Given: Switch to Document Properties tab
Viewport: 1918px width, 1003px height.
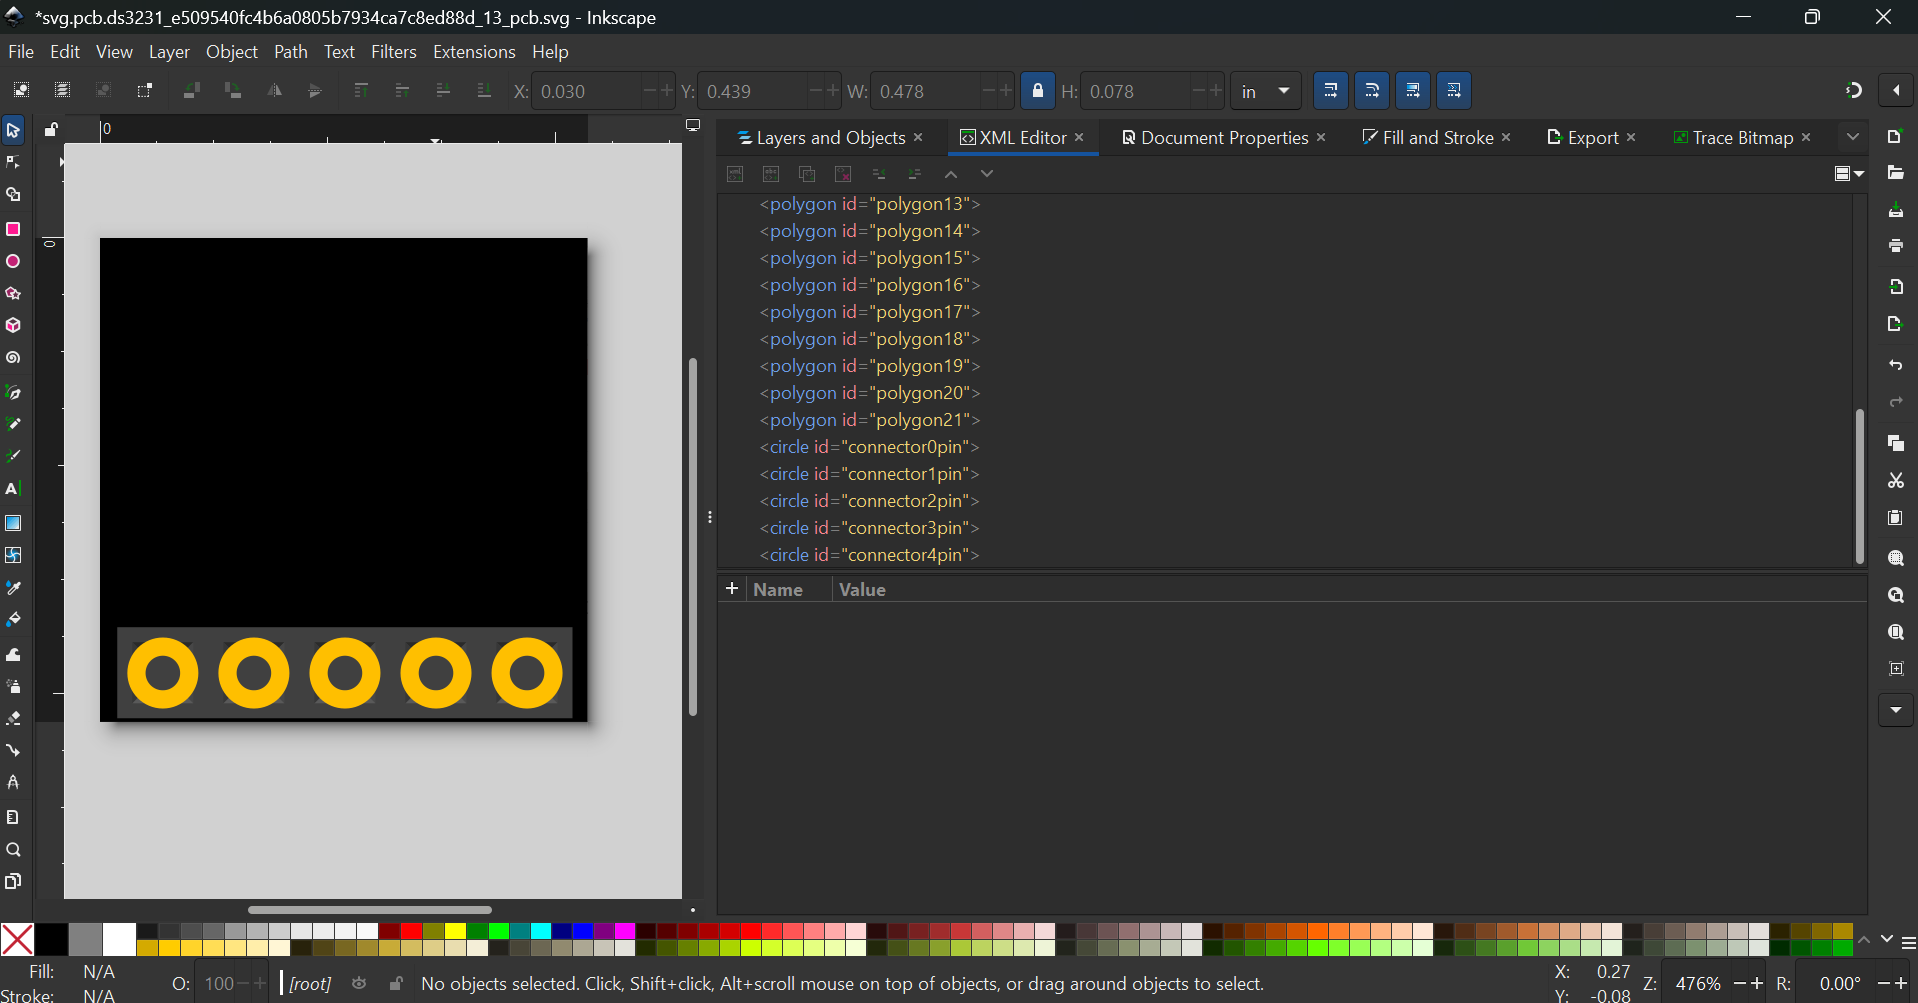Looking at the screenshot, I should [1215, 138].
